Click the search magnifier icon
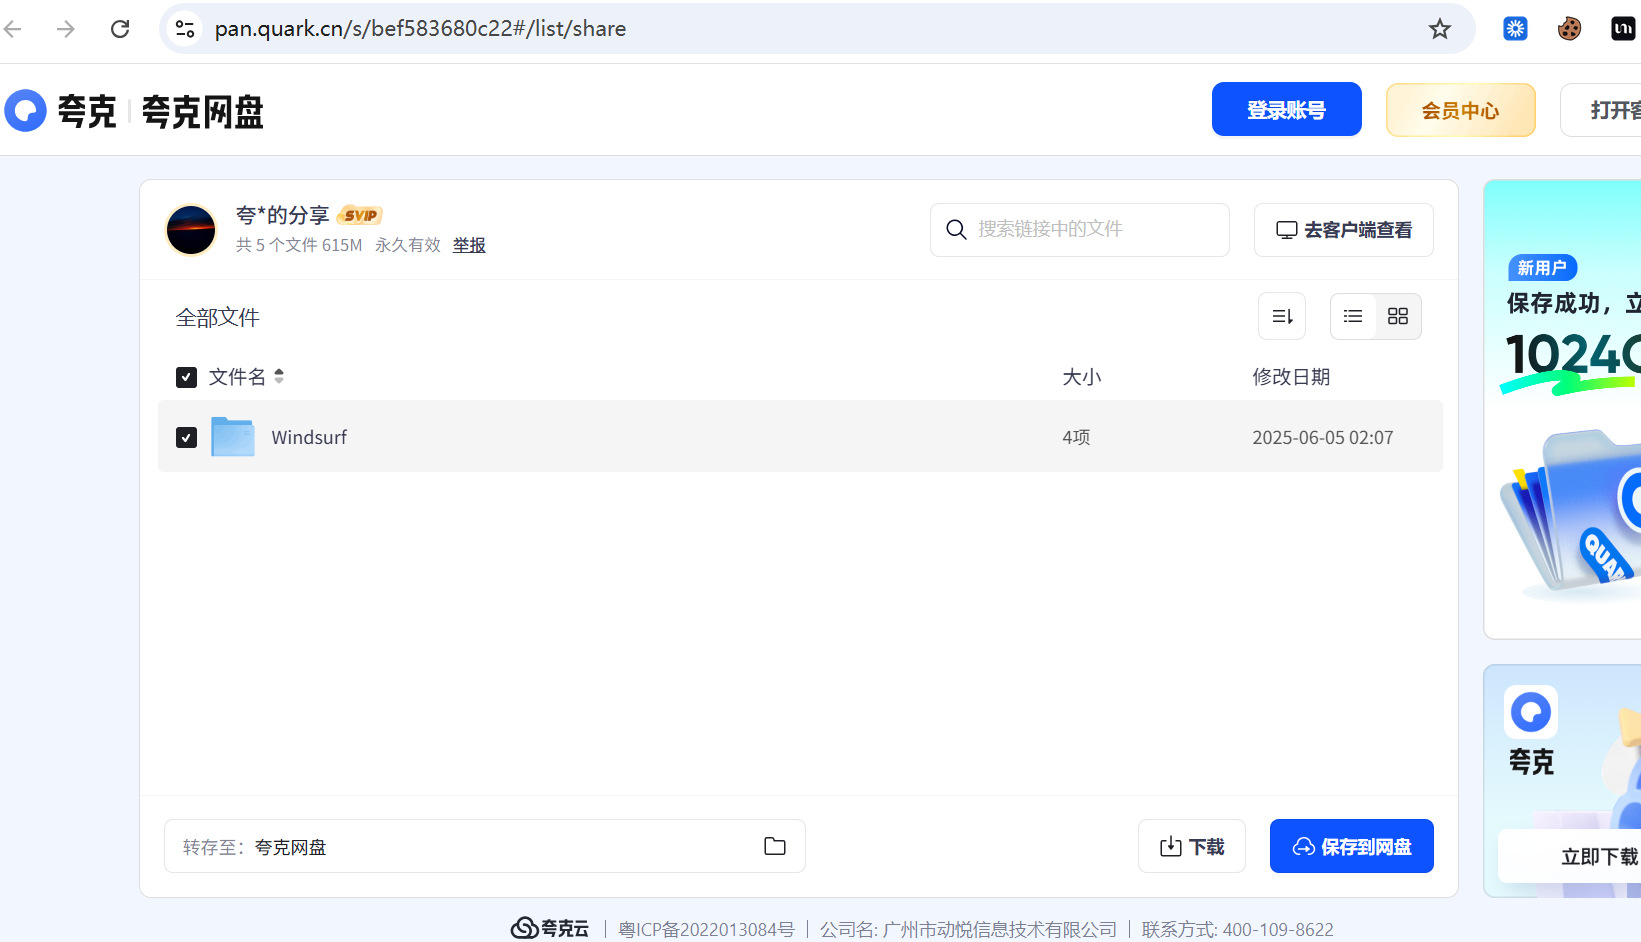This screenshot has height=942, width=1641. point(956,229)
